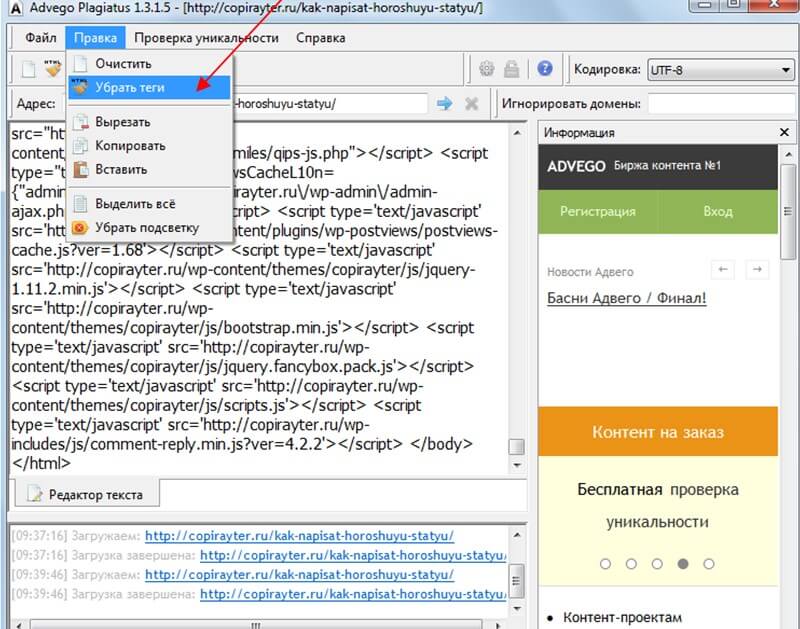Viewport: 800px width, 629px height.
Task: Select the first carousel dot
Action: pyautogui.click(x=605, y=564)
